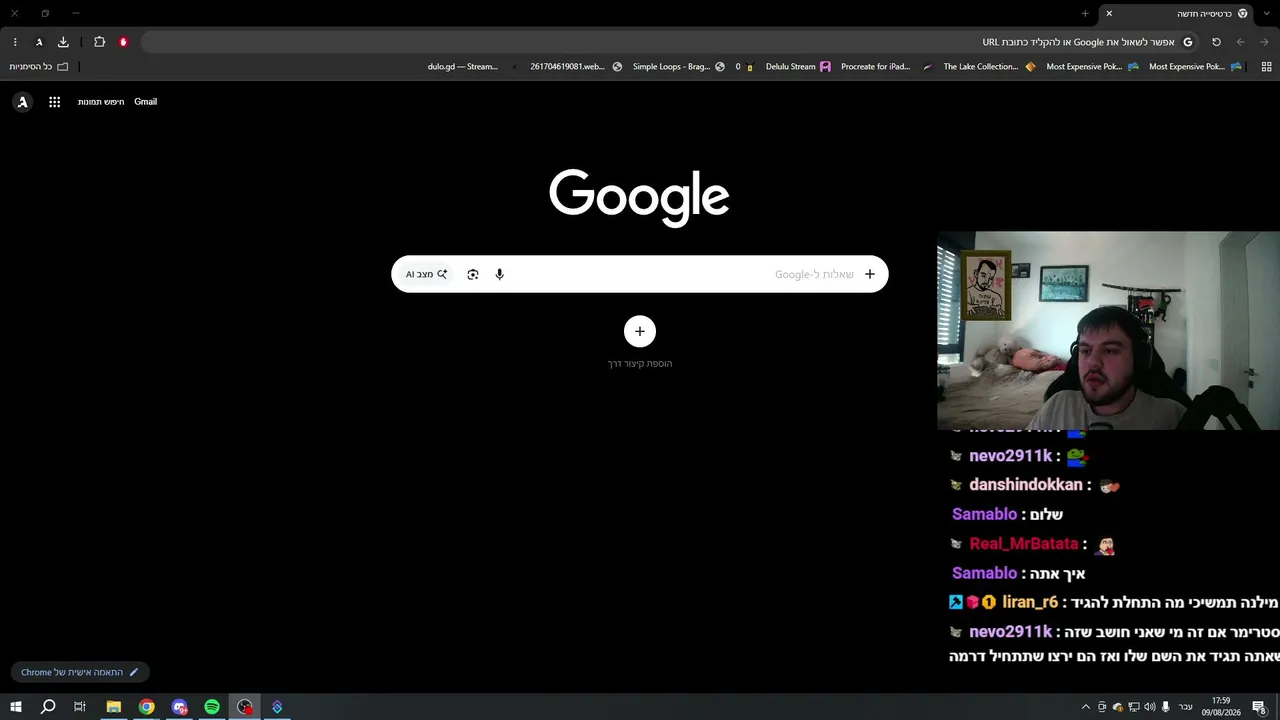Open the 261704619081.web bookmark
Viewport: 1280px width, 720px height.
click(x=575, y=67)
